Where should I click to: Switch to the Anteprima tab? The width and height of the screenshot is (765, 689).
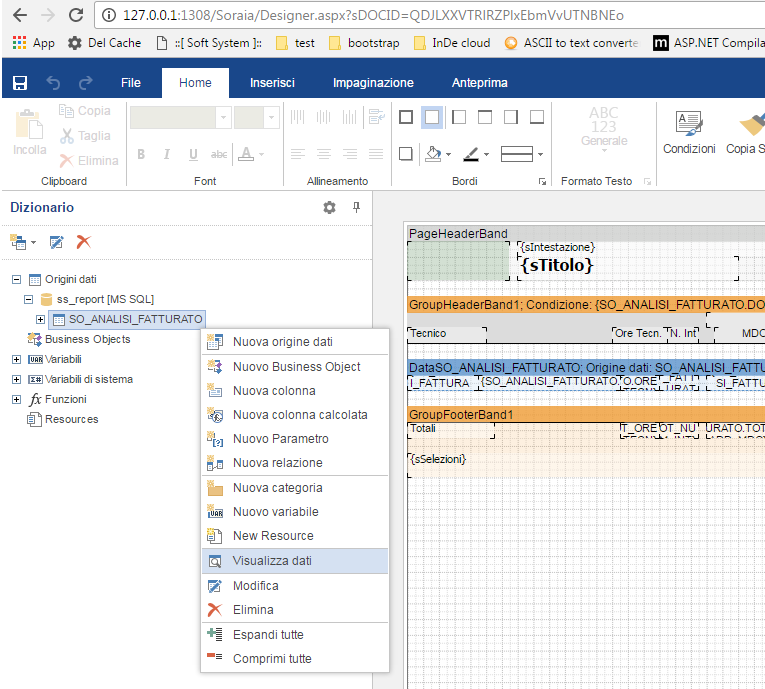(x=480, y=83)
